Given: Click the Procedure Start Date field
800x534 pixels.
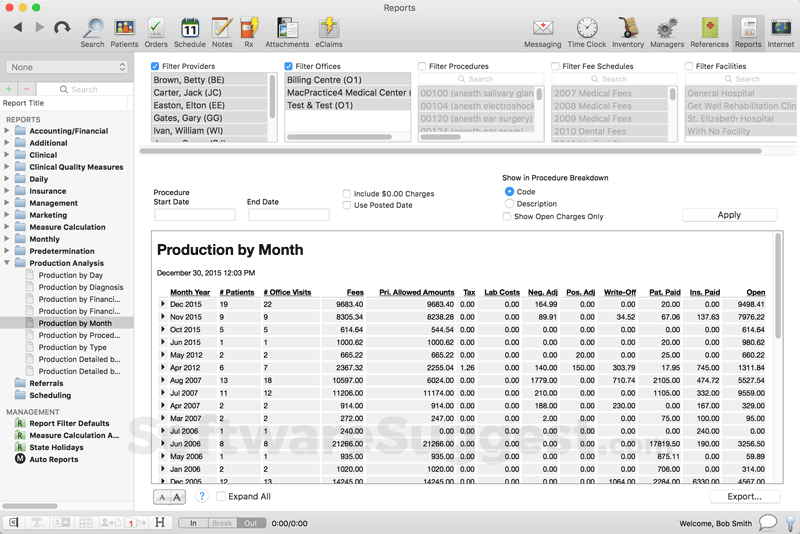Looking at the screenshot, I should coord(194,215).
